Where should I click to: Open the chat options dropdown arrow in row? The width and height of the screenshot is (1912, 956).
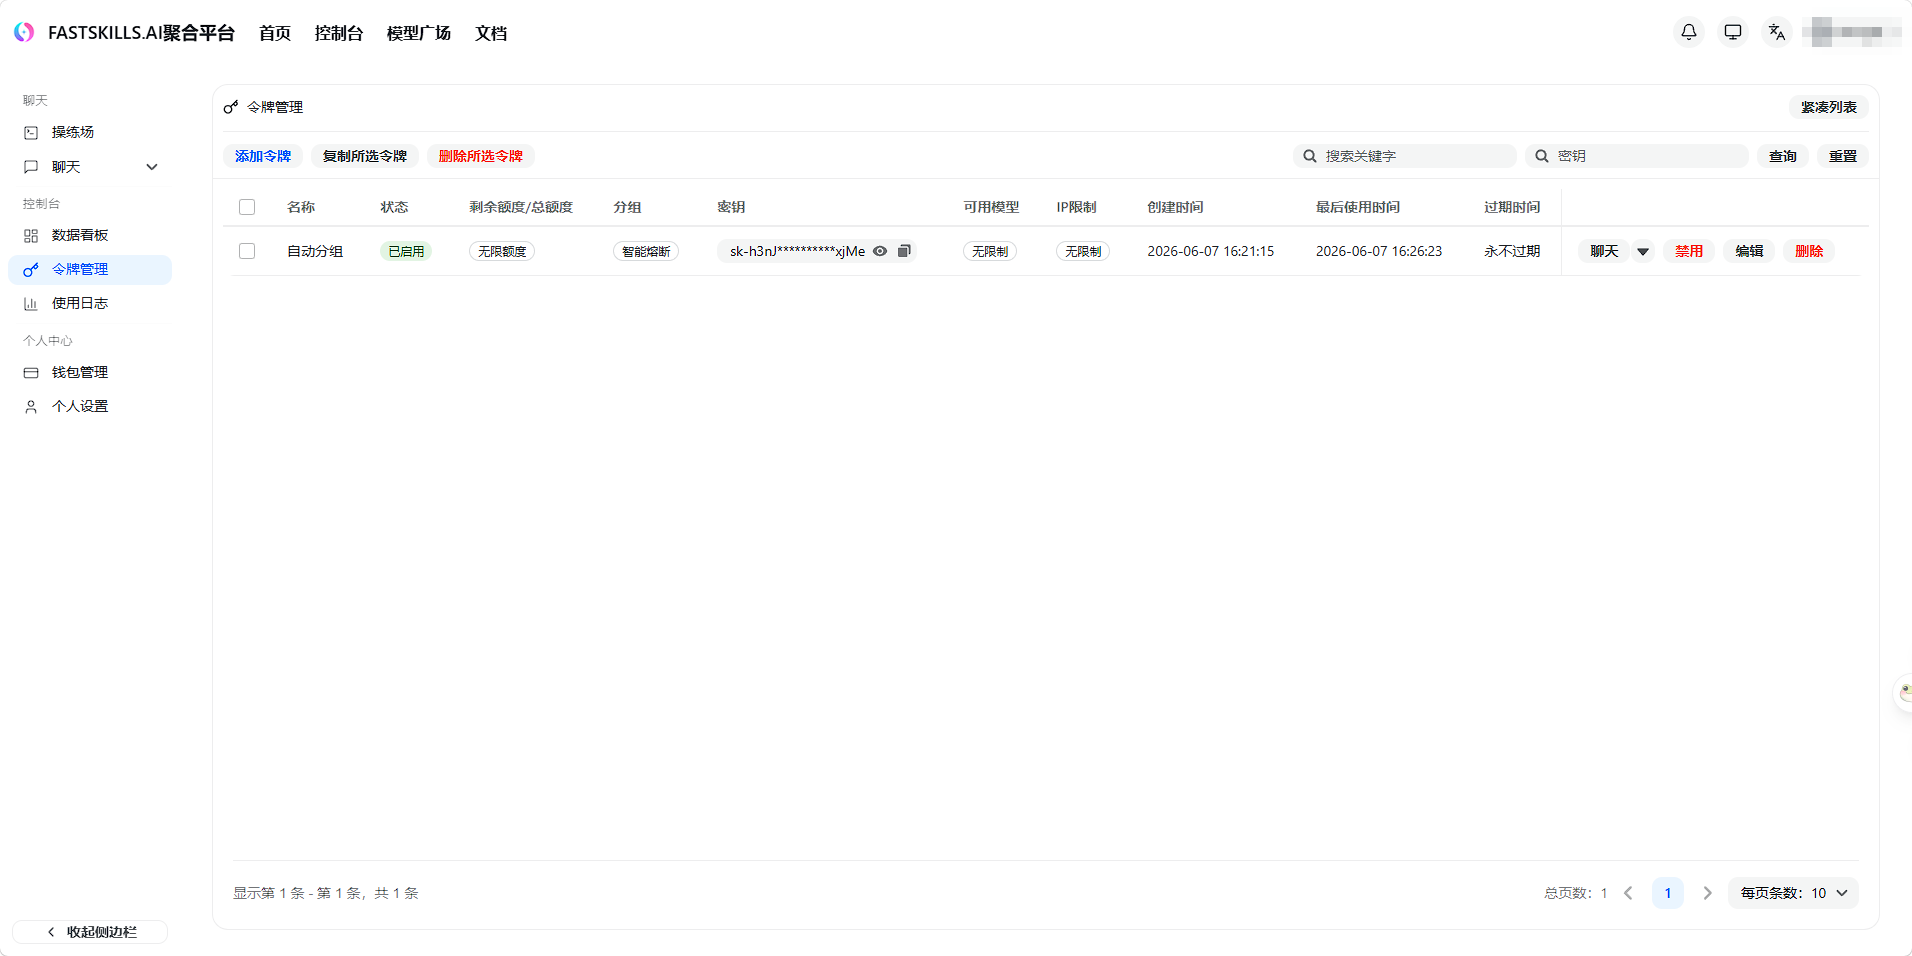(1643, 251)
